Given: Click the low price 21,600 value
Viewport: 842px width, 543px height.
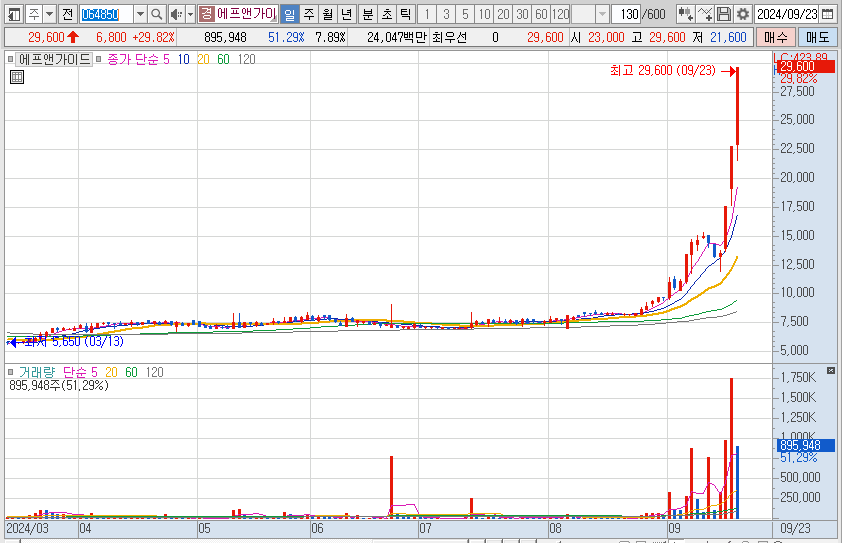Looking at the screenshot, I should (x=728, y=37).
